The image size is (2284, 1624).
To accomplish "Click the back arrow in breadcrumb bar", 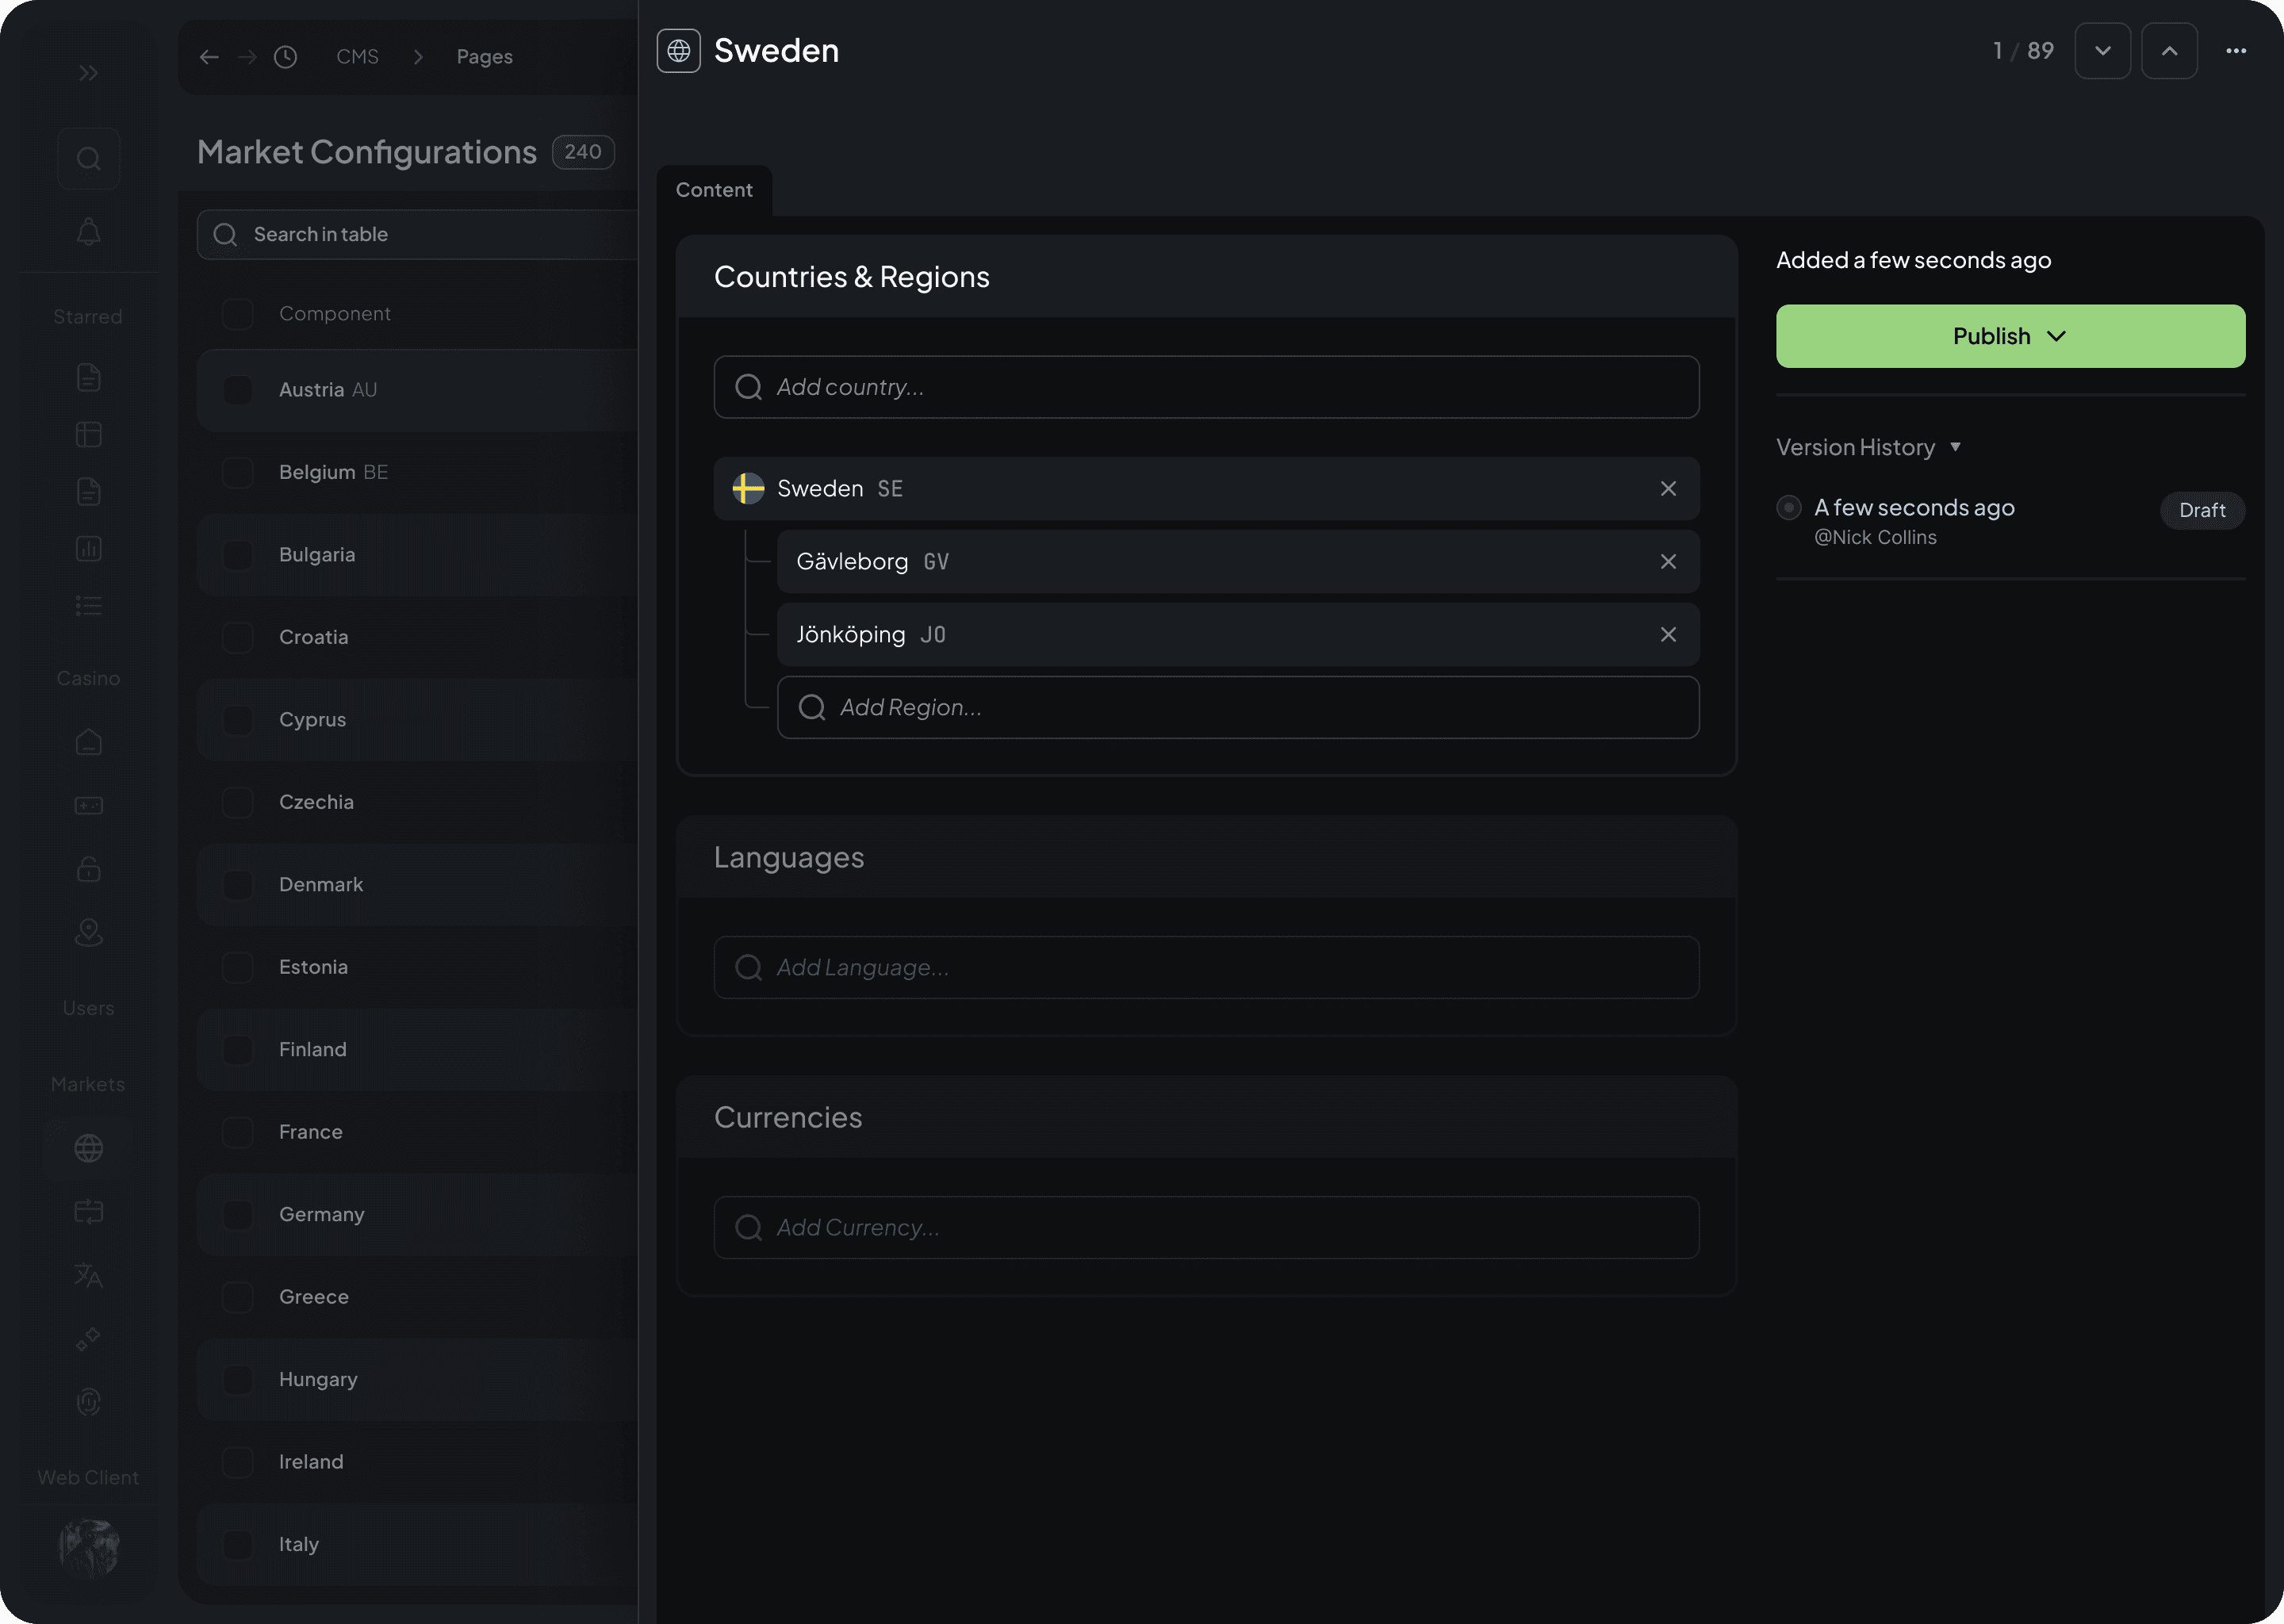I will [209, 57].
